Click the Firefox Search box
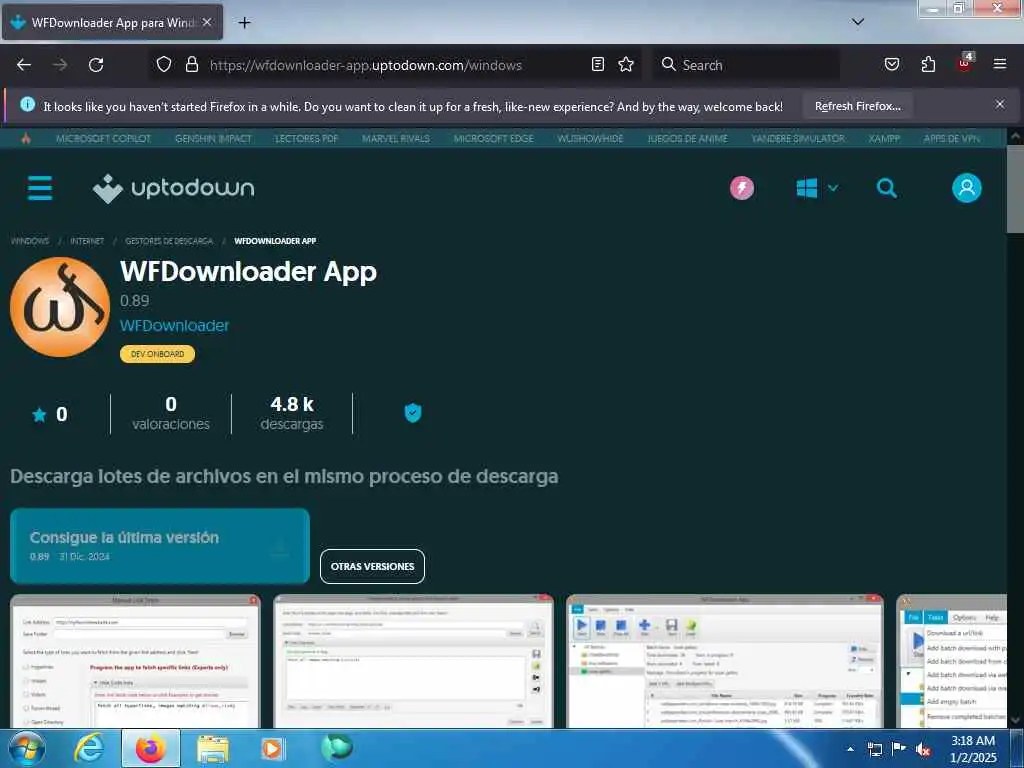 746,65
